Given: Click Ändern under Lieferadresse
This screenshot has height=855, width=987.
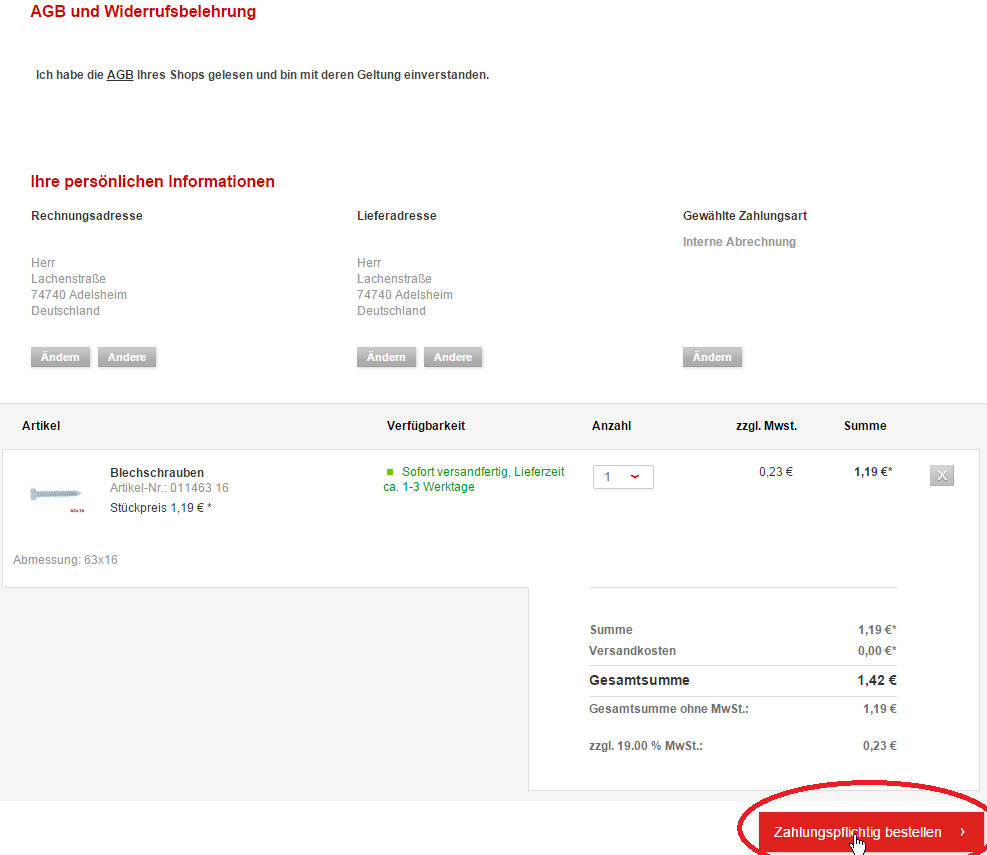Looking at the screenshot, I should [x=386, y=357].
